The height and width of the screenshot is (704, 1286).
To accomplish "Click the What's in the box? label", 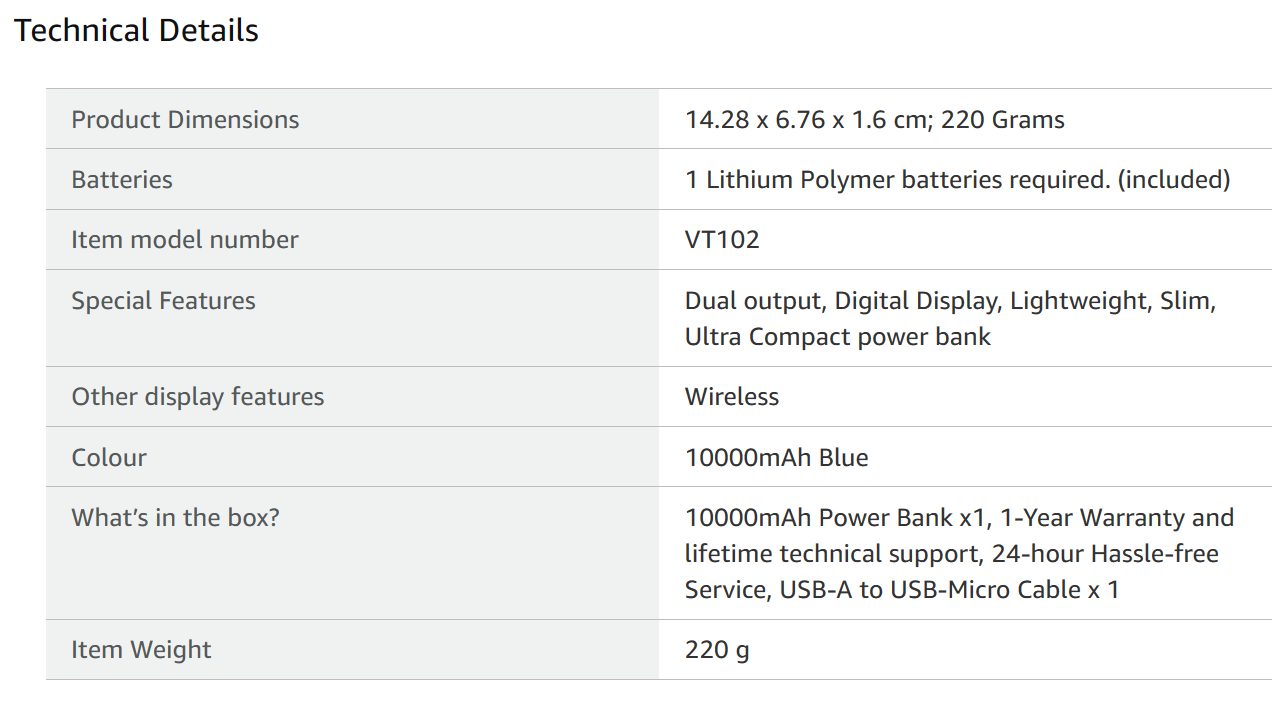I will [x=175, y=518].
